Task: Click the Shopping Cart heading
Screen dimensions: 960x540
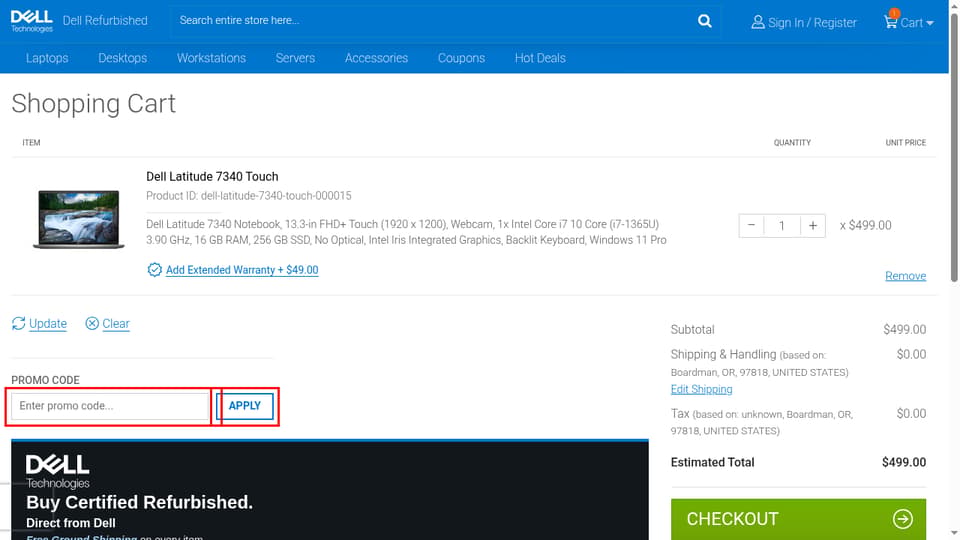Action: click(94, 103)
